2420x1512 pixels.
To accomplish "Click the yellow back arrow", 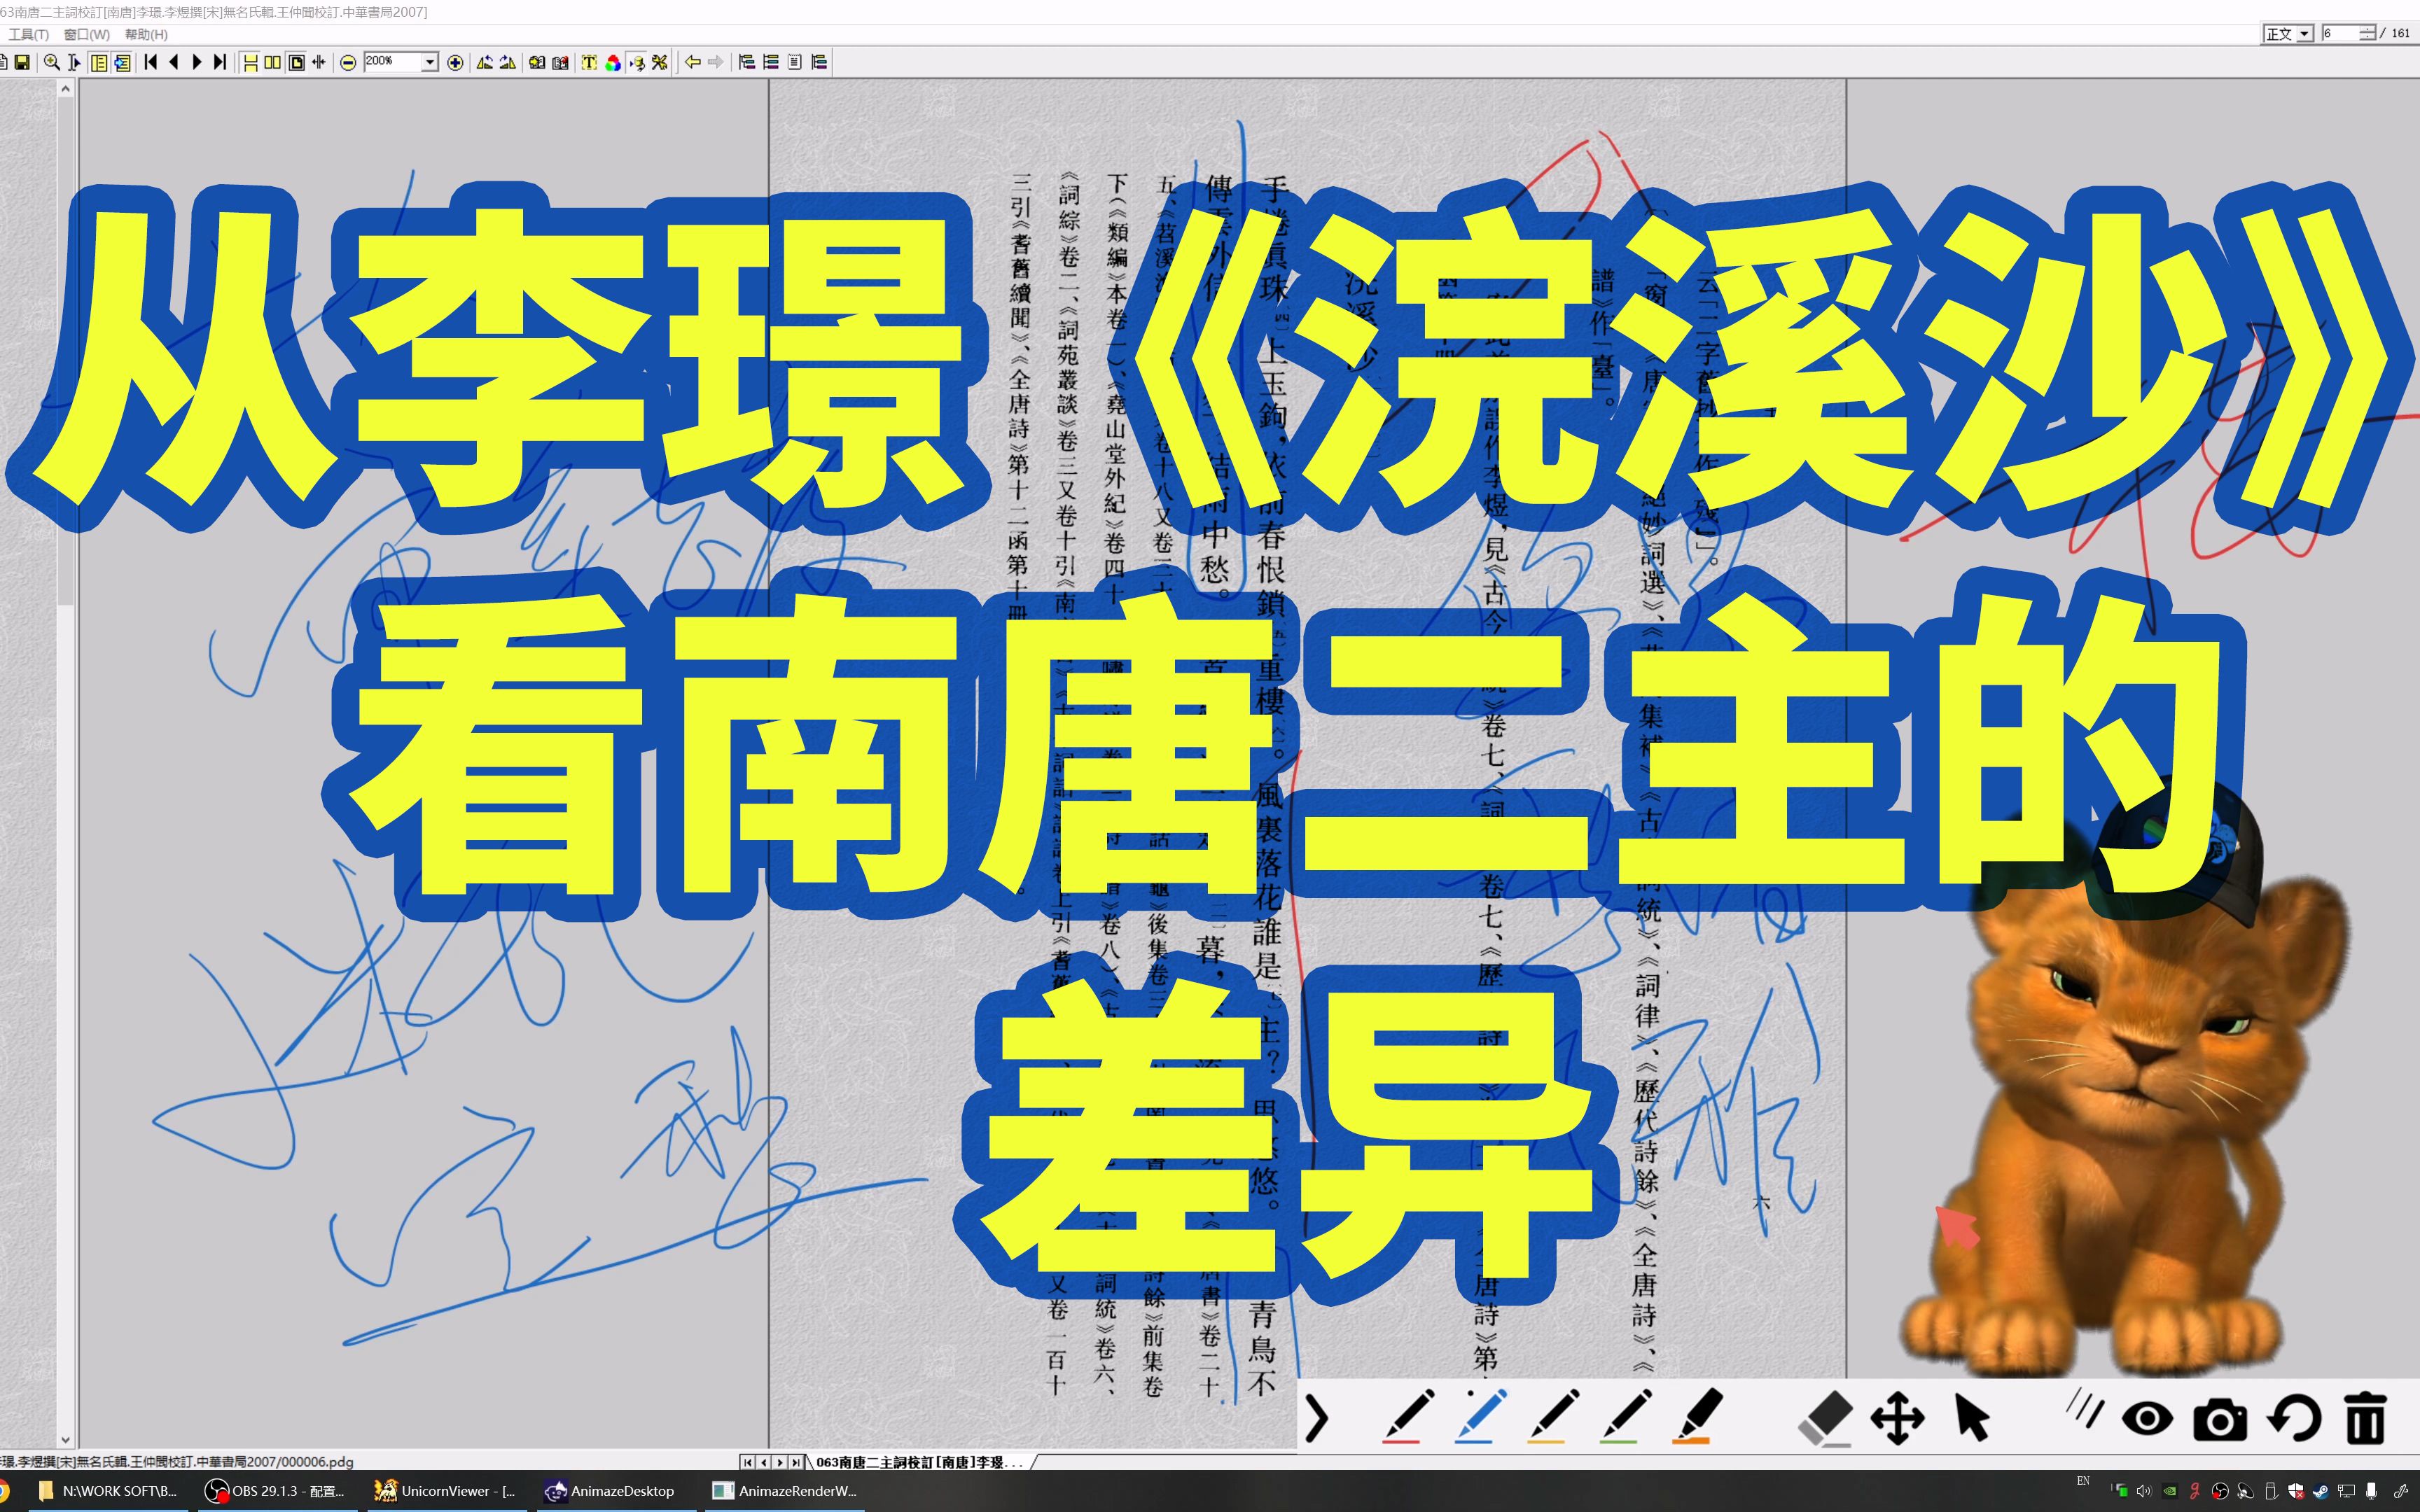I will pyautogui.click(x=692, y=62).
